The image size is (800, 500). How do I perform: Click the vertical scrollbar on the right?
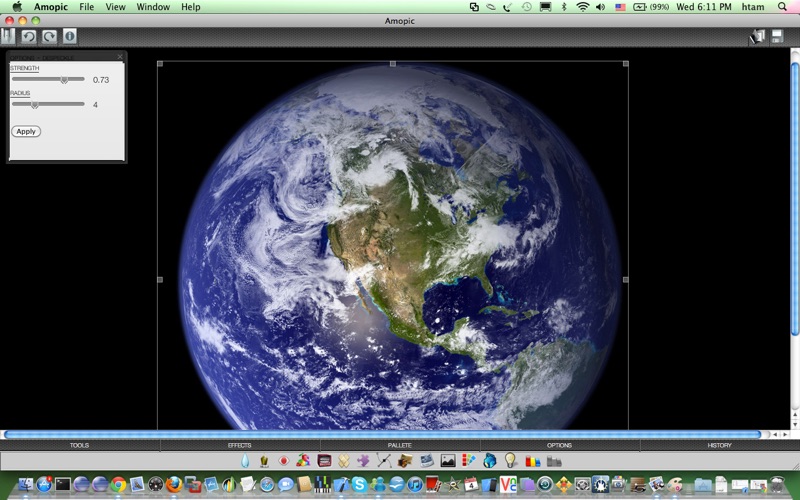pyautogui.click(x=795, y=199)
